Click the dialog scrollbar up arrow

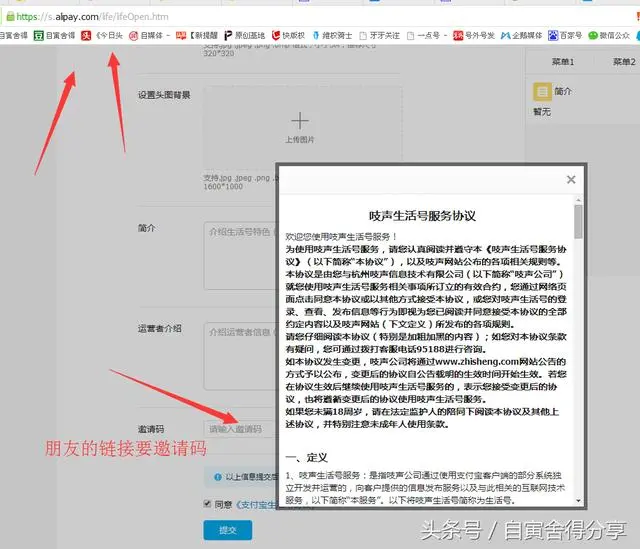click(x=578, y=200)
